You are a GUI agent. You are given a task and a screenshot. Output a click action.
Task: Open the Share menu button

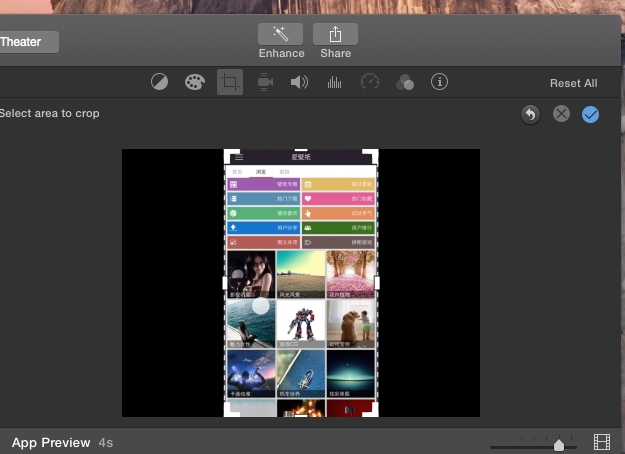pos(335,34)
